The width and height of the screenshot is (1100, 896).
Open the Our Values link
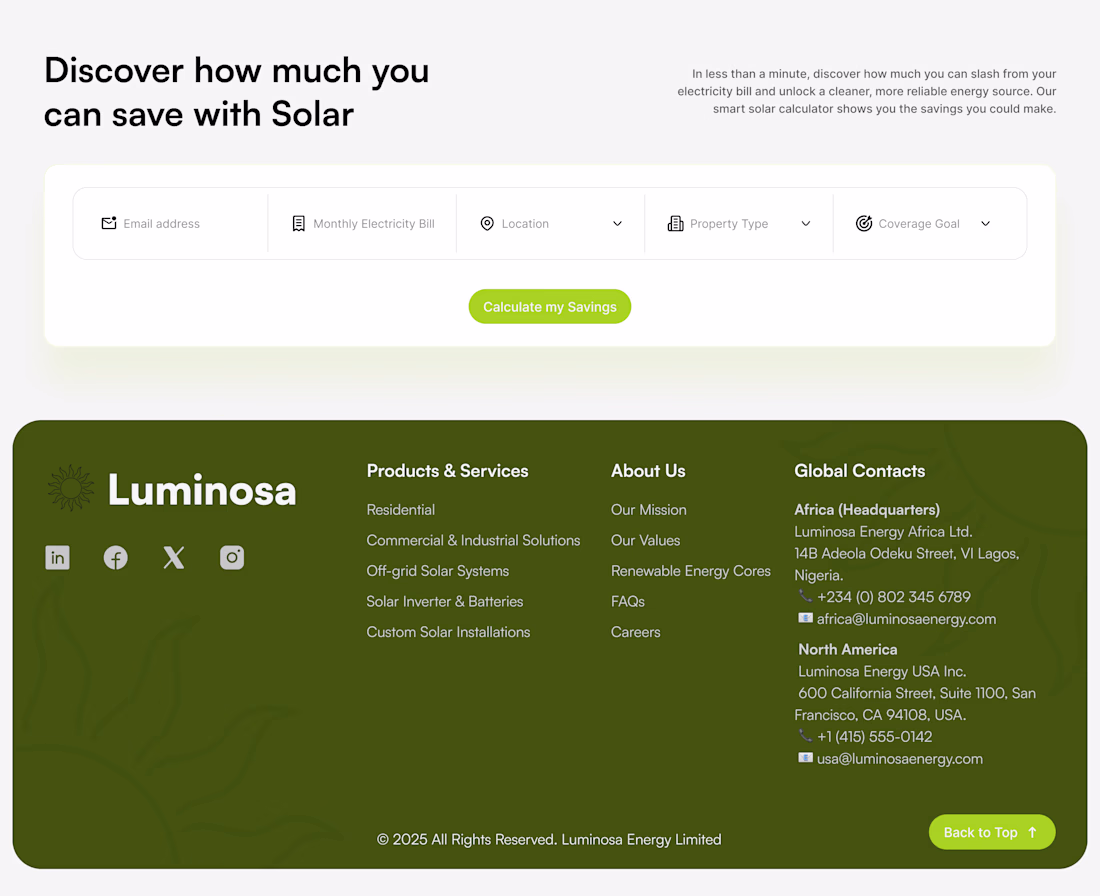coord(645,540)
